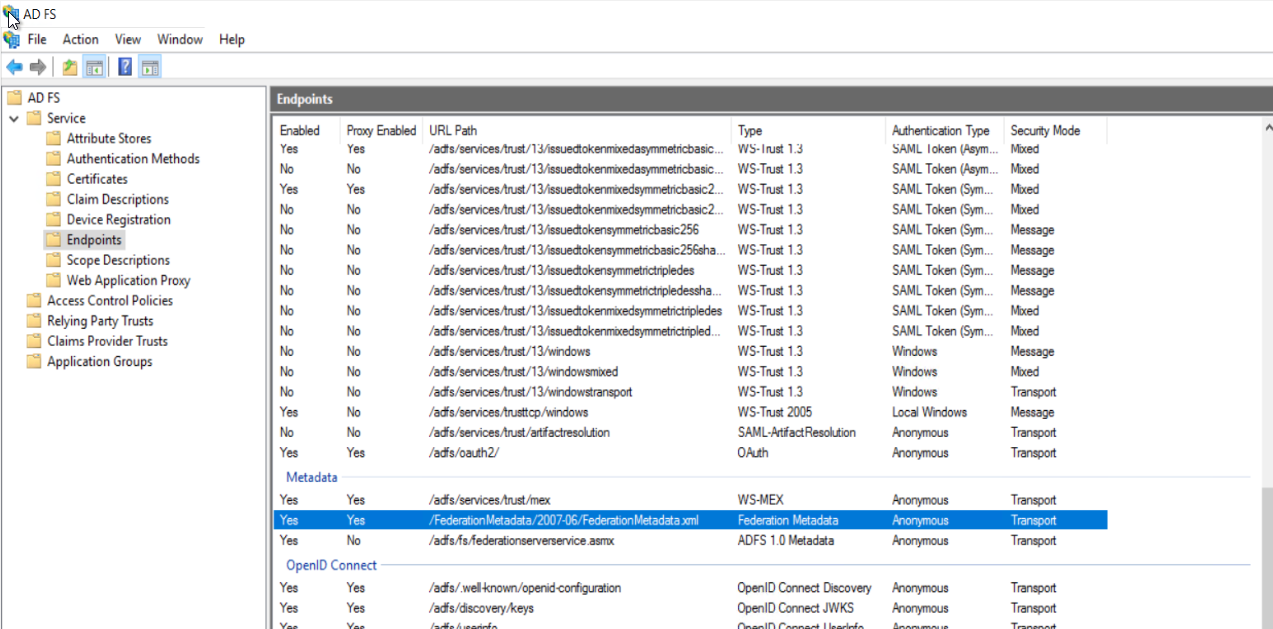Image resolution: width=1273 pixels, height=629 pixels.
Task: Open the Help menu
Action: click(x=232, y=40)
